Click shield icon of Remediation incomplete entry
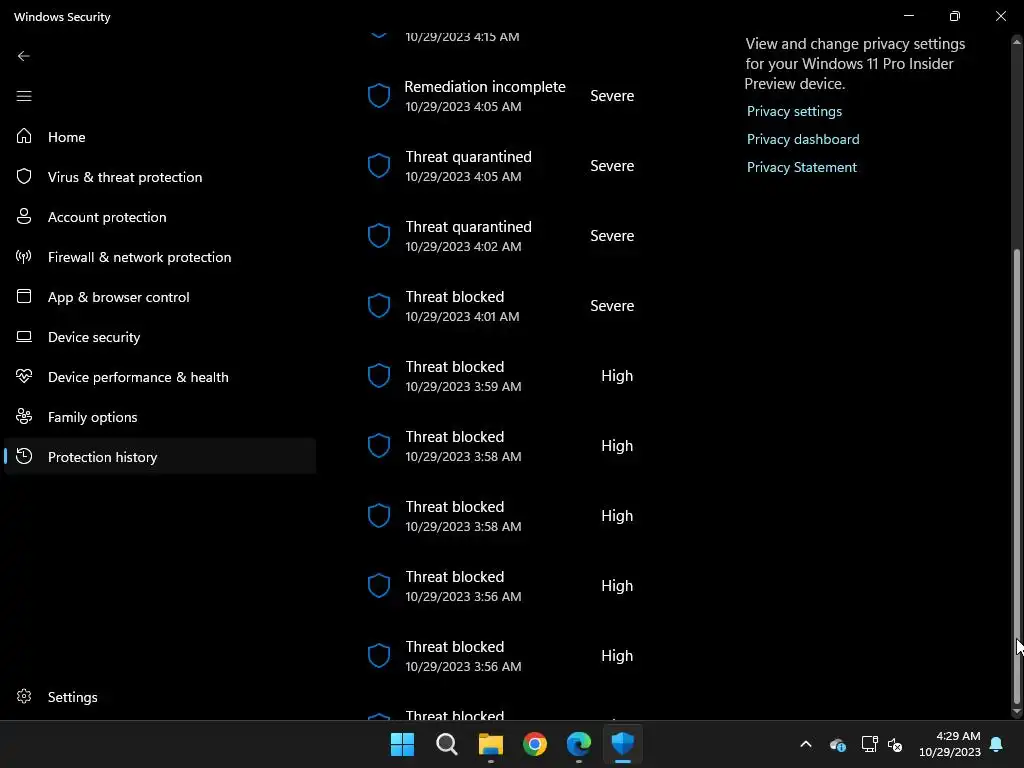 click(379, 96)
